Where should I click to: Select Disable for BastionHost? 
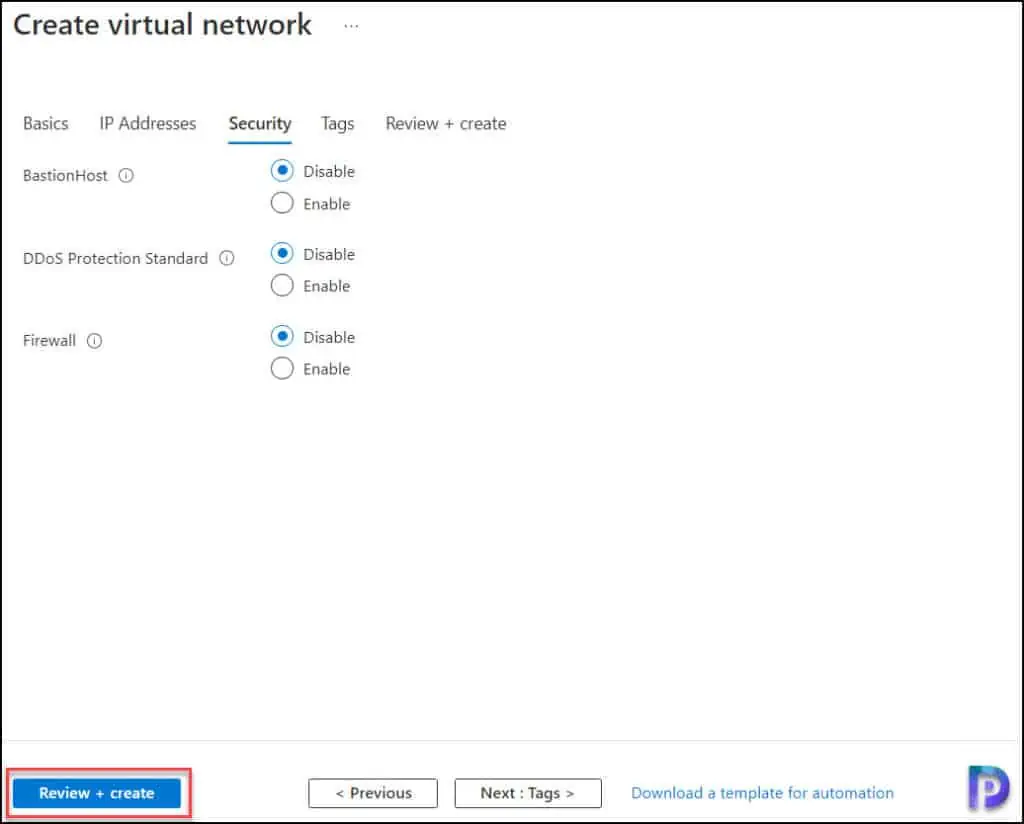pyautogui.click(x=282, y=171)
